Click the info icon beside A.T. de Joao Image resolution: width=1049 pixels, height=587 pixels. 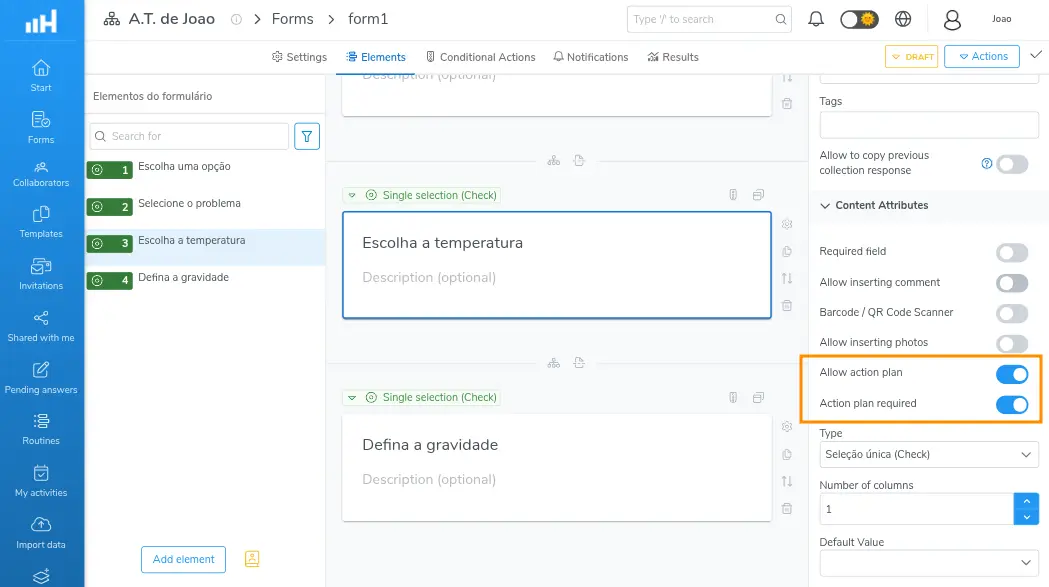coord(236,19)
